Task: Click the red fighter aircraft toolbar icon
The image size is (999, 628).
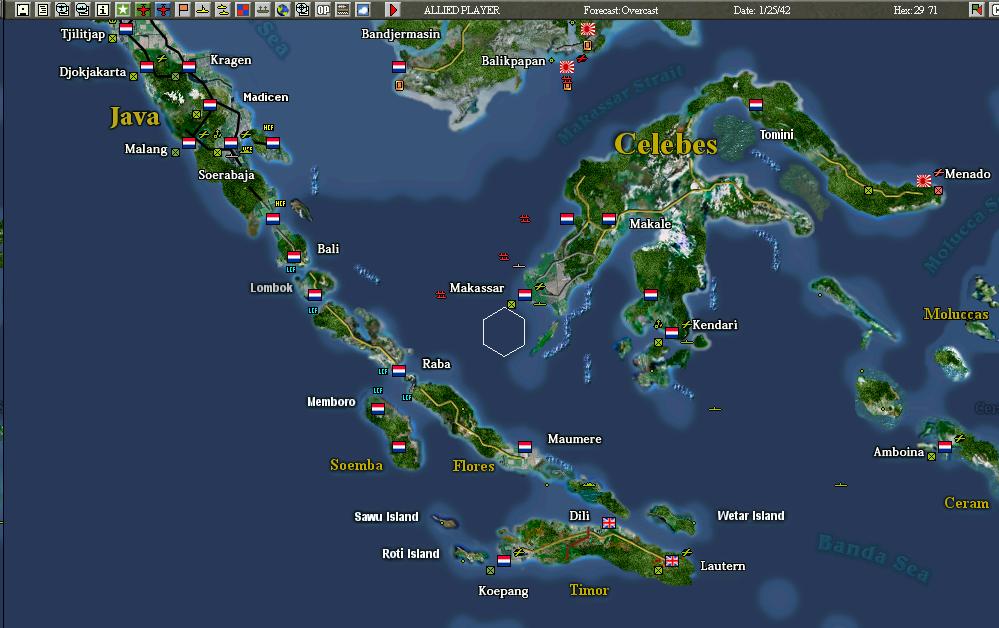Action: pos(142,8)
